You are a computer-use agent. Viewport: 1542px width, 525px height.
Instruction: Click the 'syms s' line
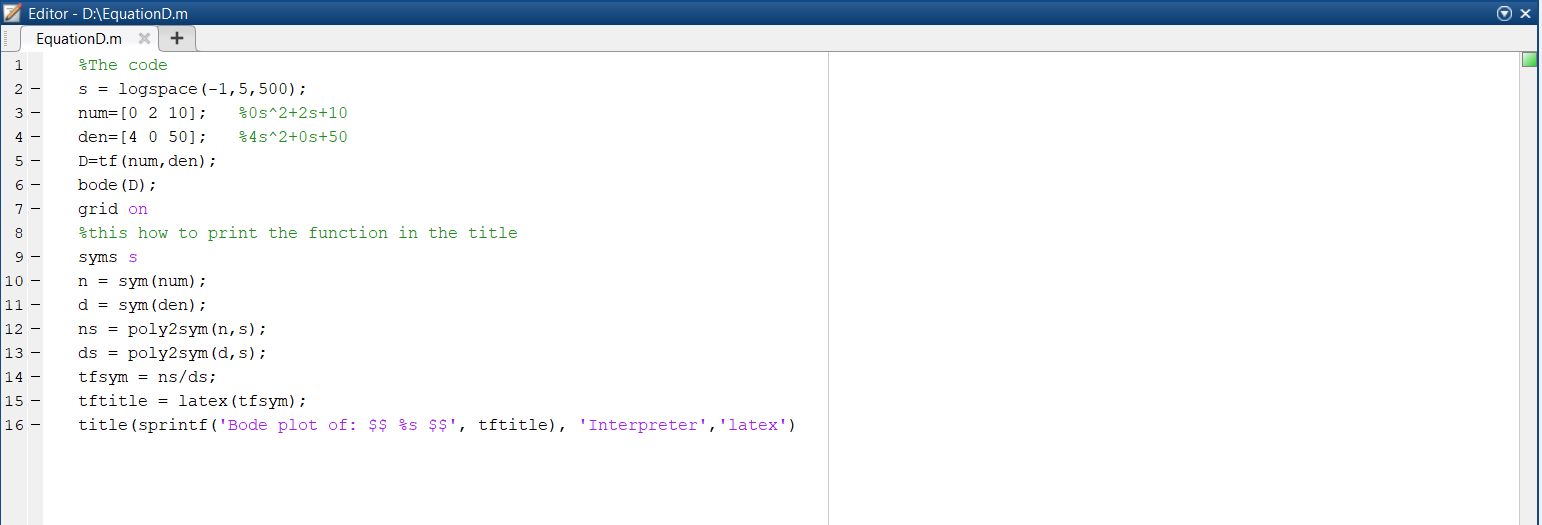click(108, 257)
